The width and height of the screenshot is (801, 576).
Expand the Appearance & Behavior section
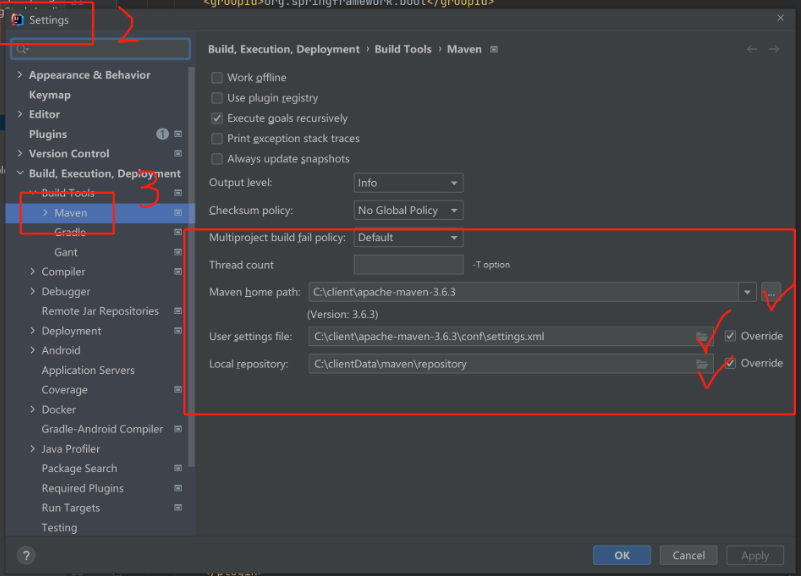point(19,75)
